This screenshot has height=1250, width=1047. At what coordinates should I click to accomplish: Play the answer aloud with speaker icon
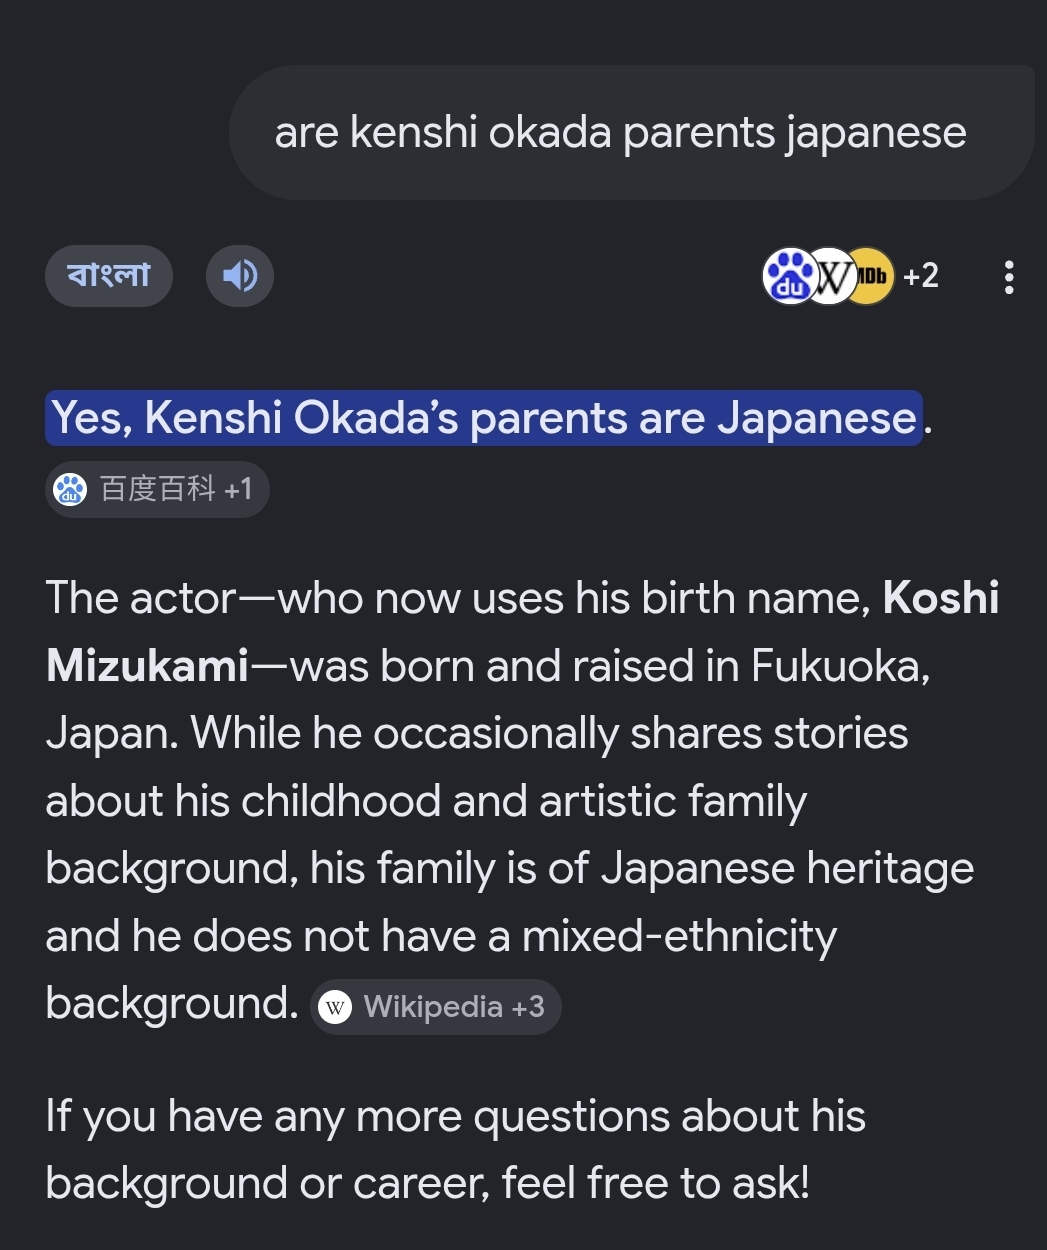click(x=240, y=275)
